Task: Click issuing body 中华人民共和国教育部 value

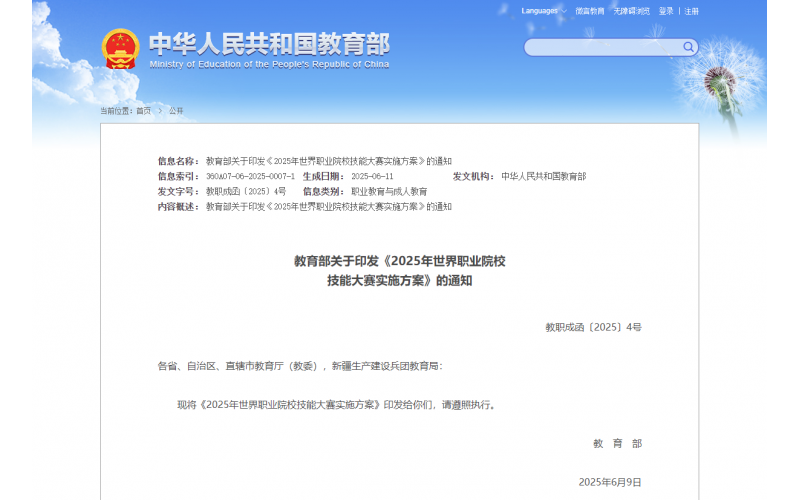Action: pyautogui.click(x=543, y=176)
